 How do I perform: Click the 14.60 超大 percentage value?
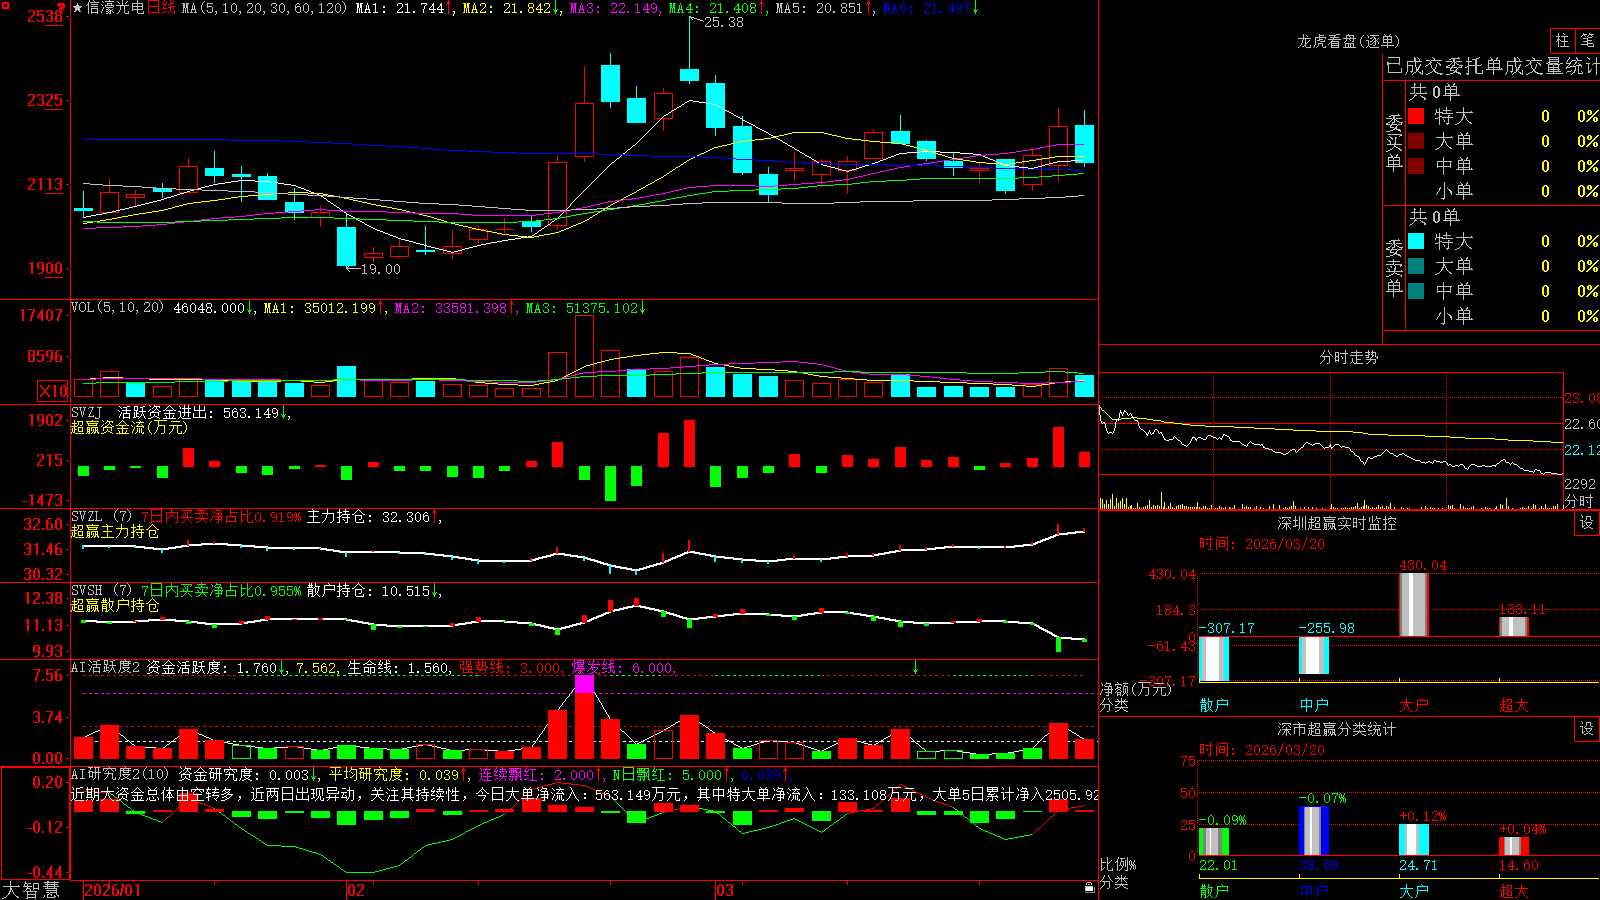[x=1518, y=866]
